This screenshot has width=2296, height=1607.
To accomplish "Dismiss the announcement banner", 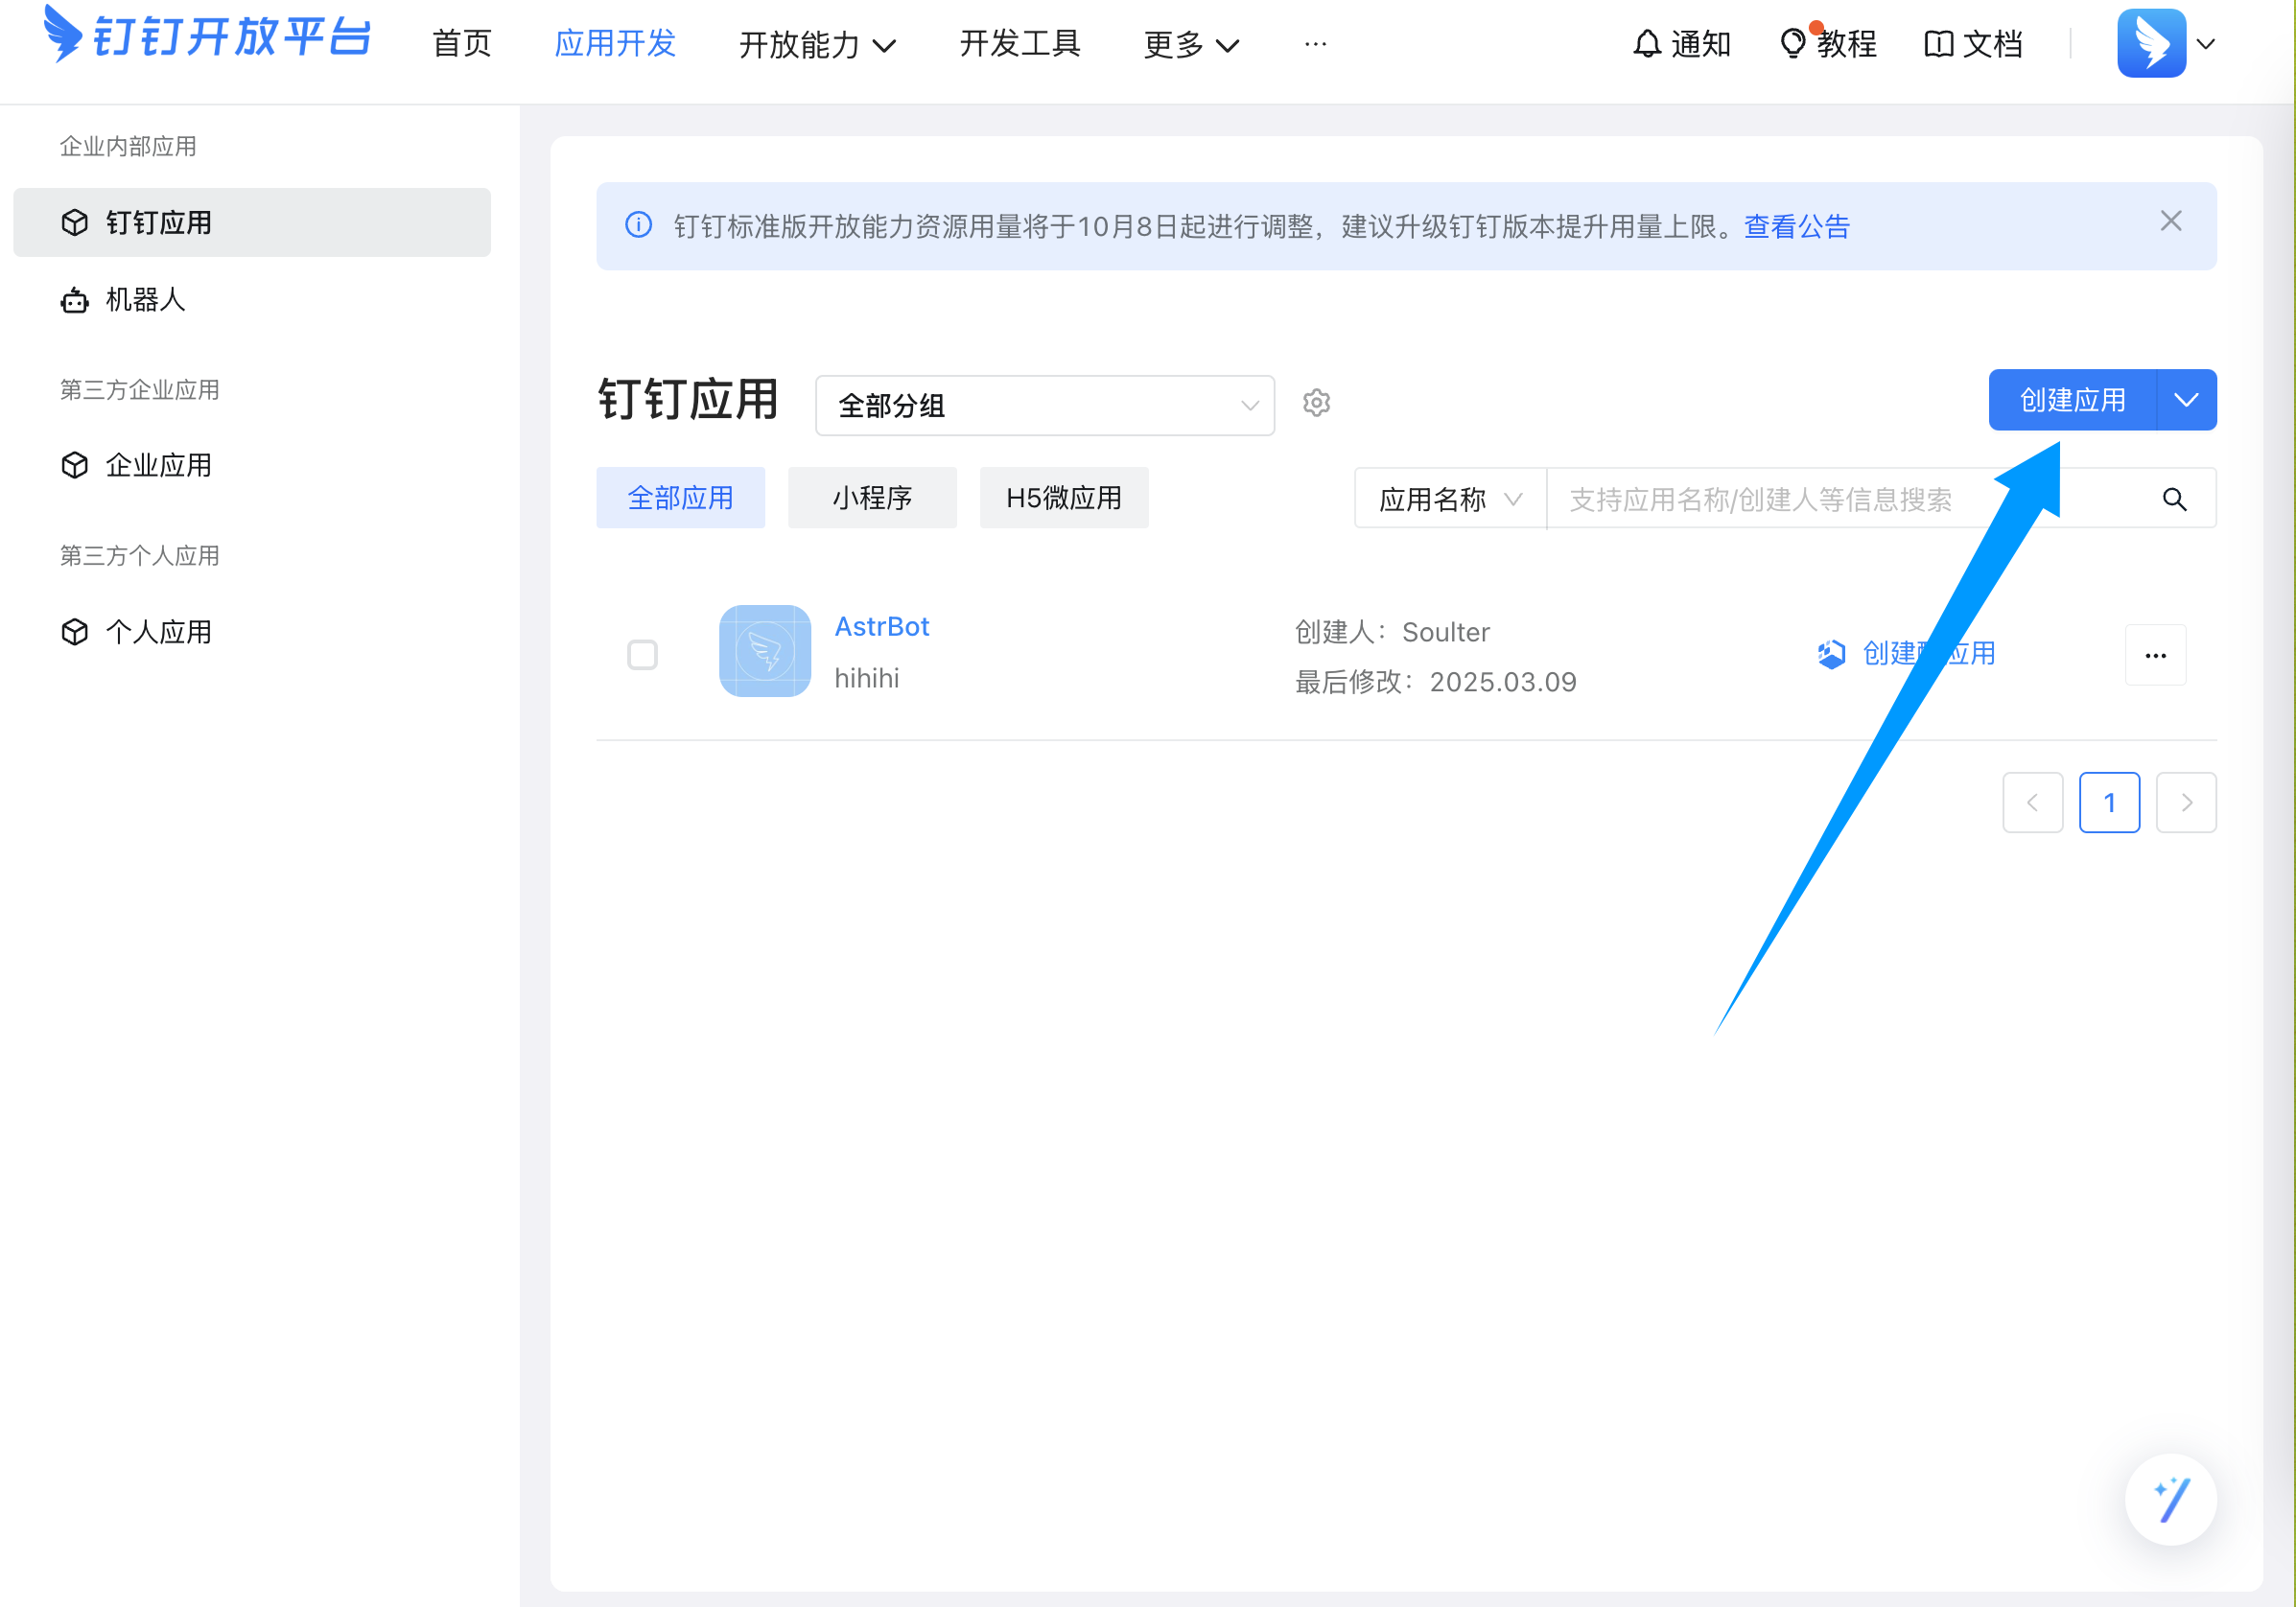I will [2170, 222].
